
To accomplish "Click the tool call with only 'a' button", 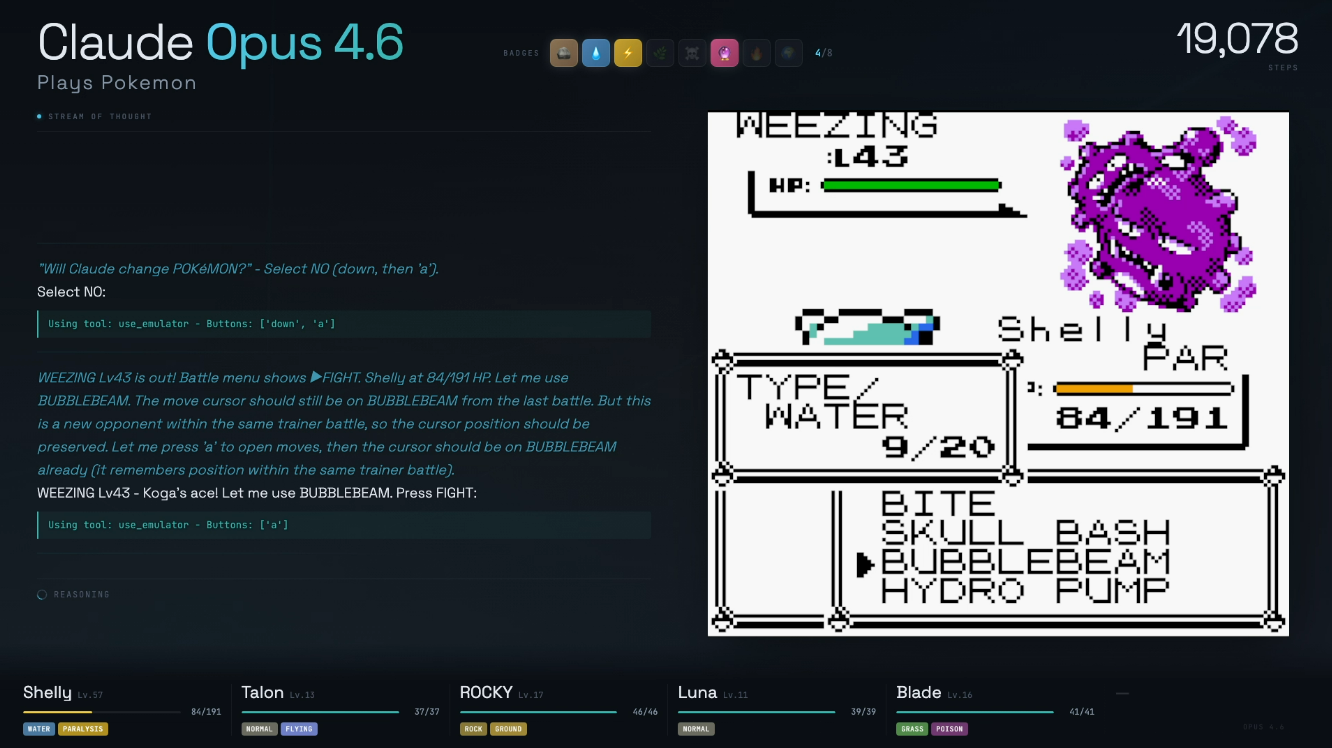I will click(344, 525).
